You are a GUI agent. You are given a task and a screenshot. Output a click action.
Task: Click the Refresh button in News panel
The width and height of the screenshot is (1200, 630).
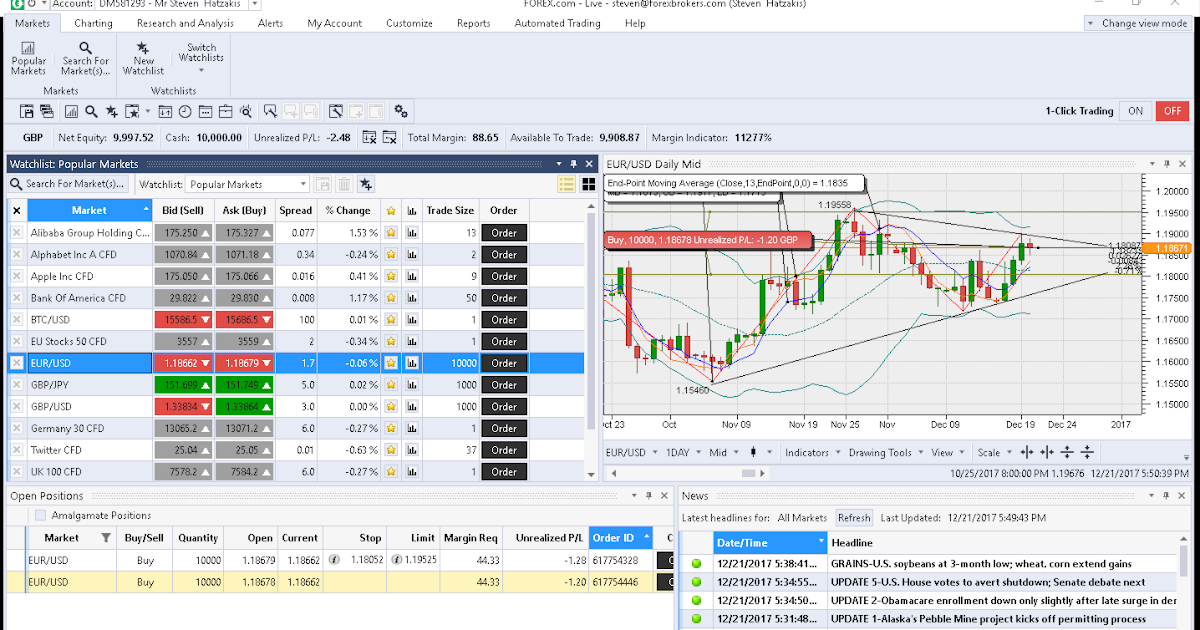854,518
